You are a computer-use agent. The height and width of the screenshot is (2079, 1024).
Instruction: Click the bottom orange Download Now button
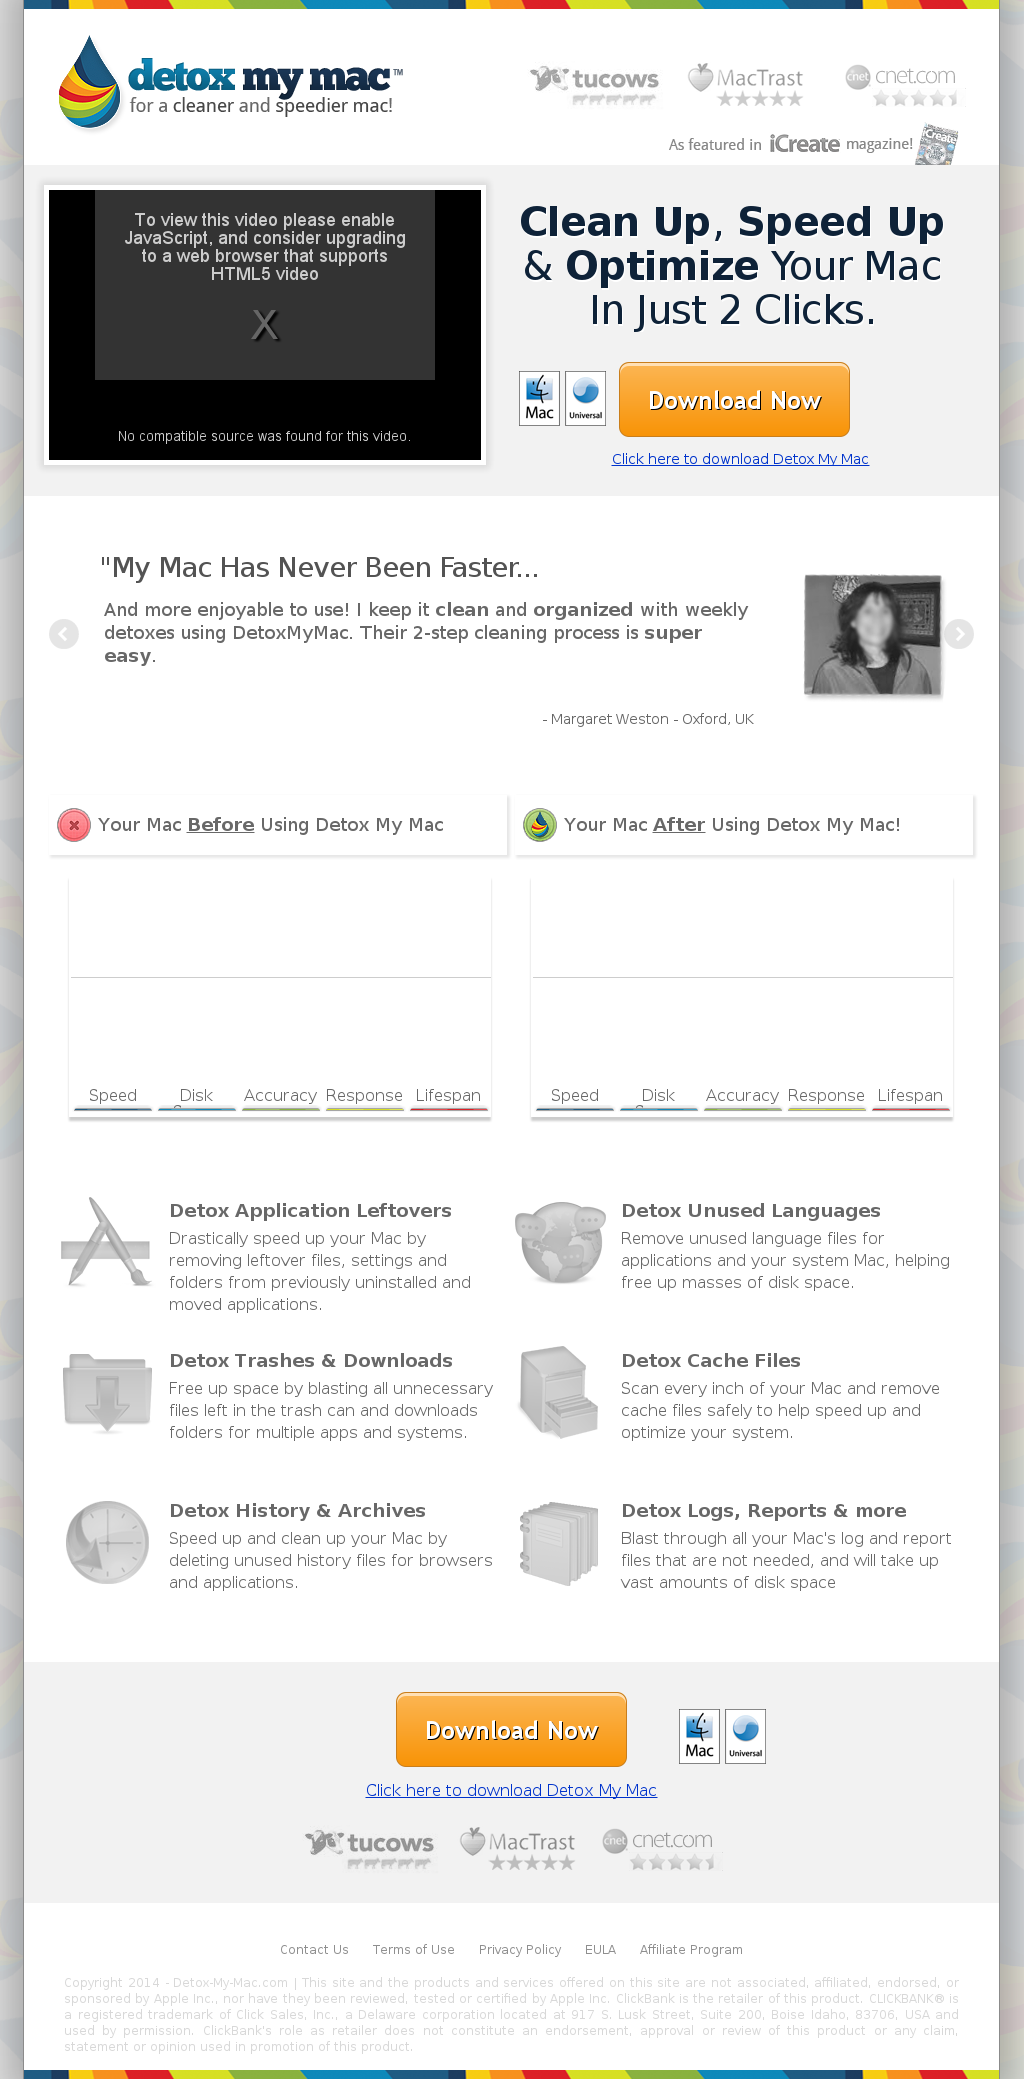tap(511, 1730)
